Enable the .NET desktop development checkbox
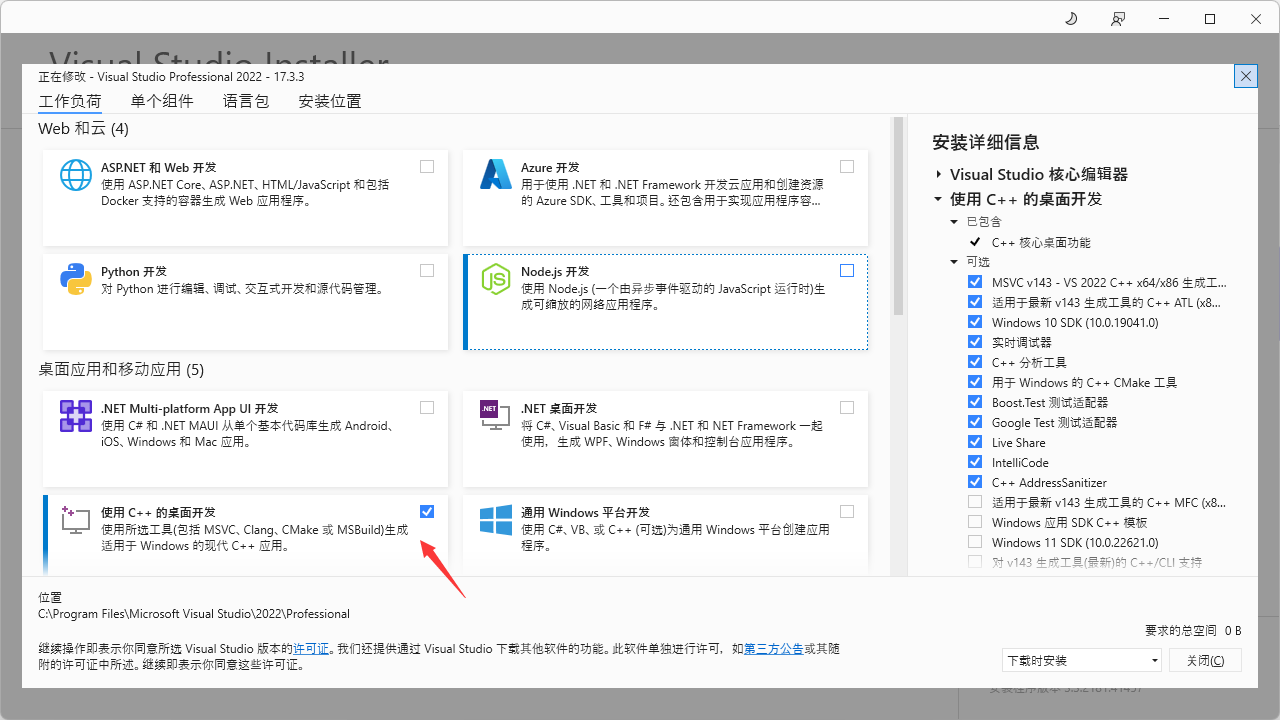The width and height of the screenshot is (1280, 720). pos(847,408)
